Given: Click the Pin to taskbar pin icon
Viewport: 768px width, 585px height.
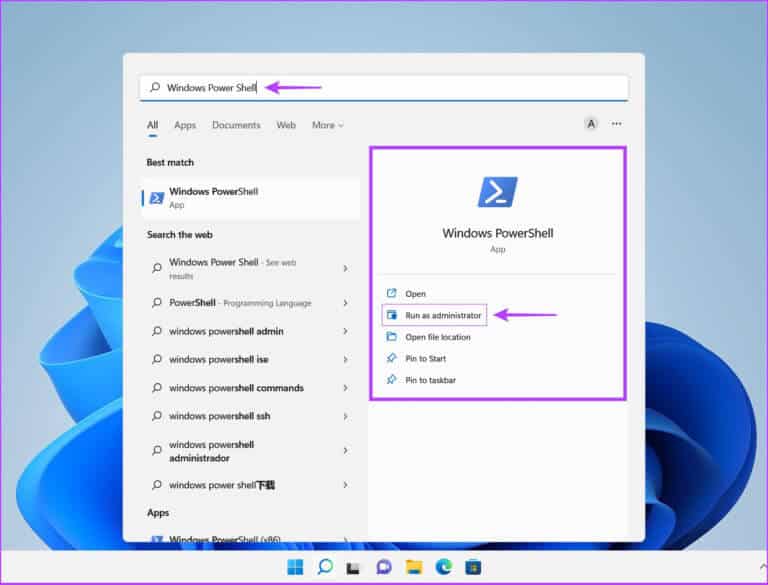Looking at the screenshot, I should click(391, 379).
